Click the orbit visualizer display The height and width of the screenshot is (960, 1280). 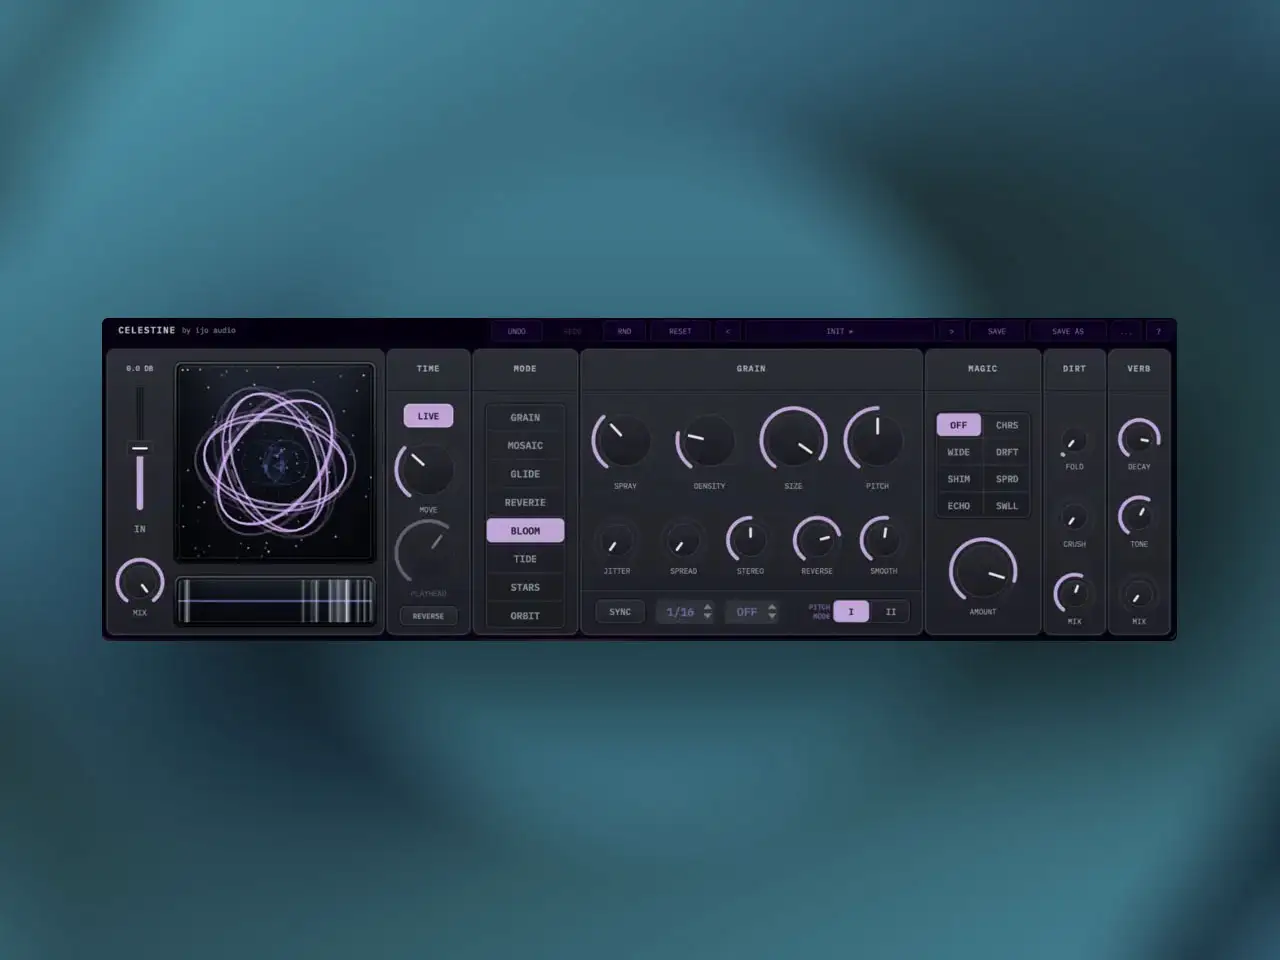(275, 462)
